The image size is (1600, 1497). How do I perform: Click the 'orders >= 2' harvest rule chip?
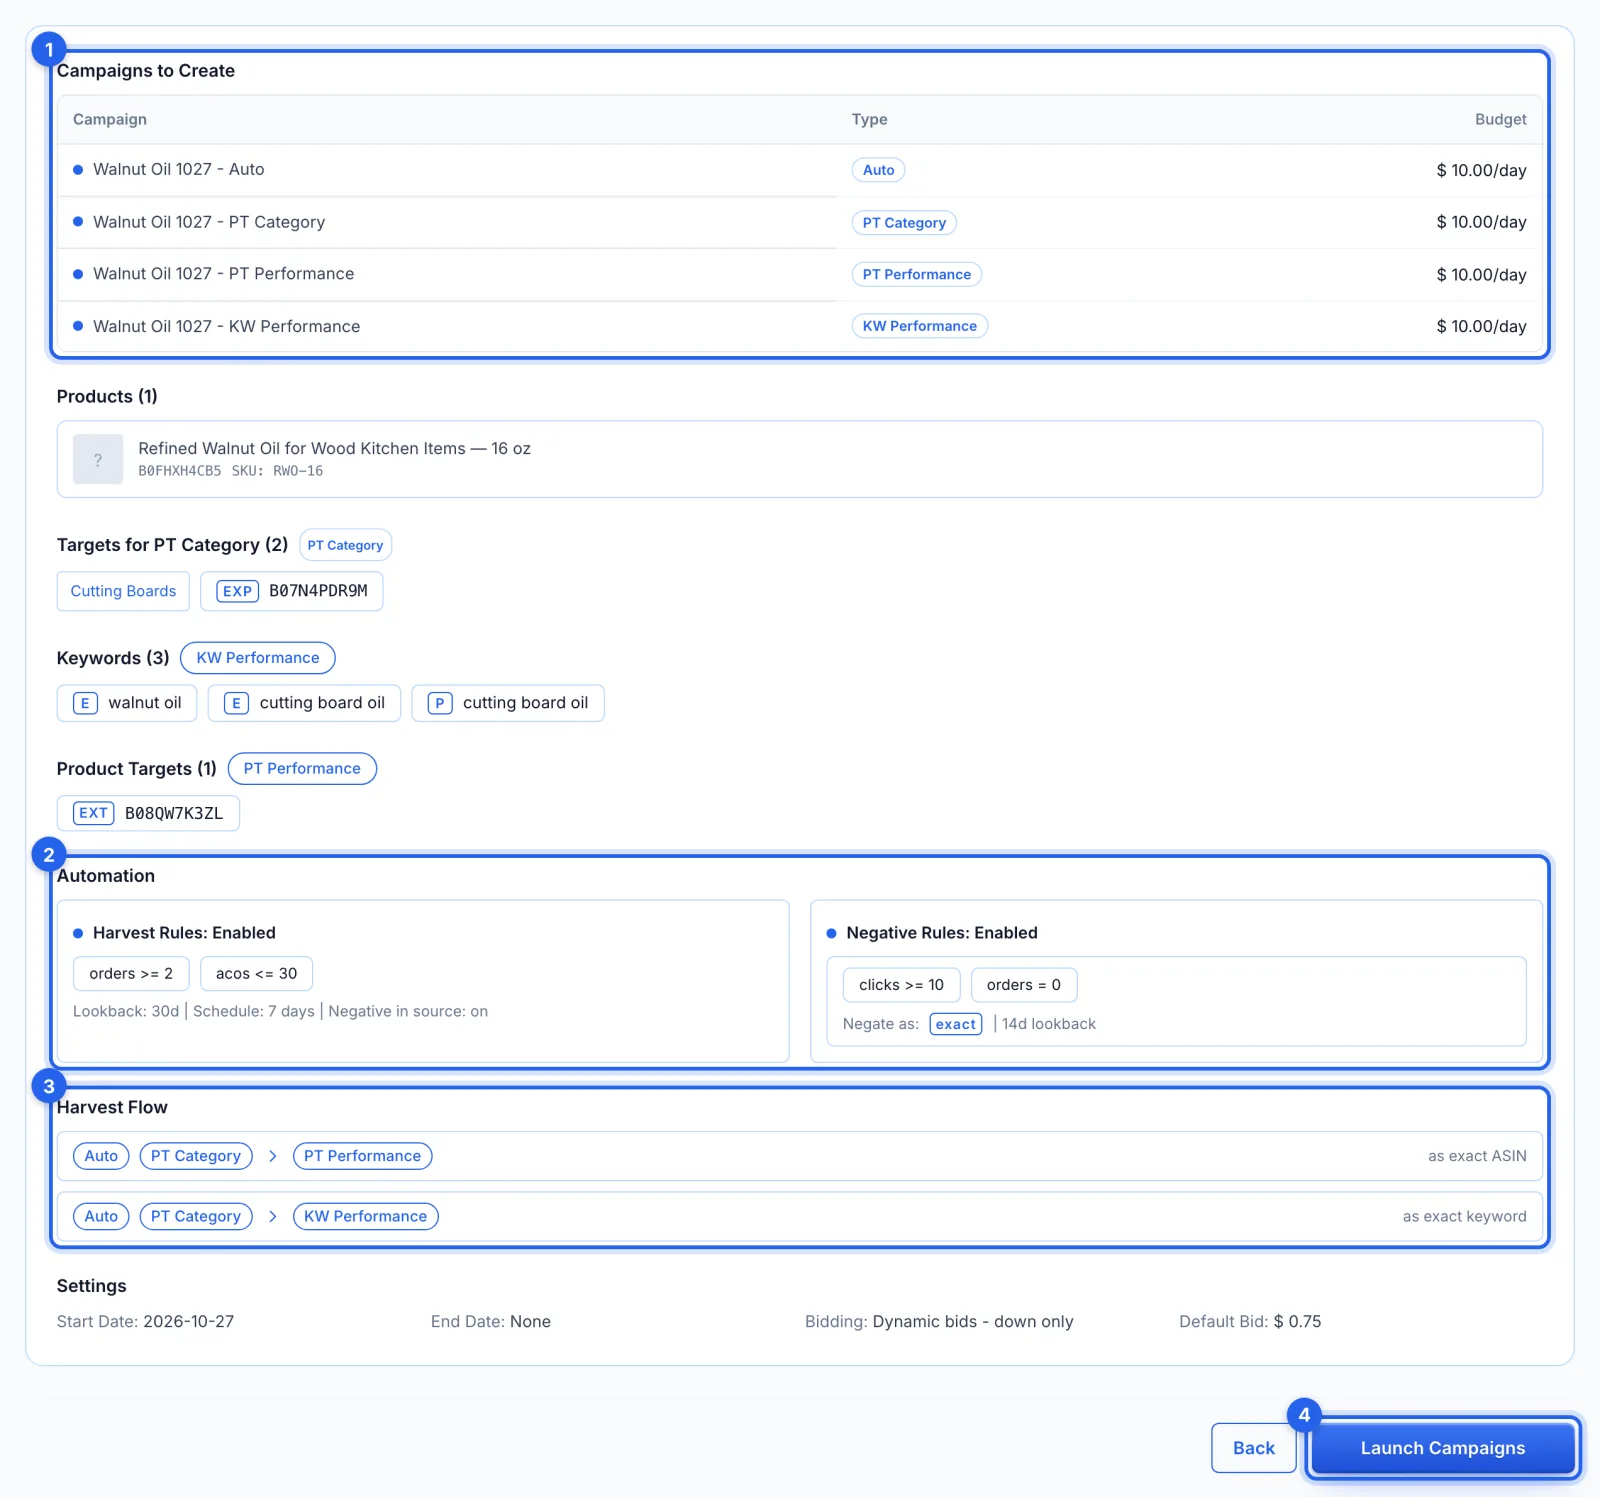tap(131, 973)
